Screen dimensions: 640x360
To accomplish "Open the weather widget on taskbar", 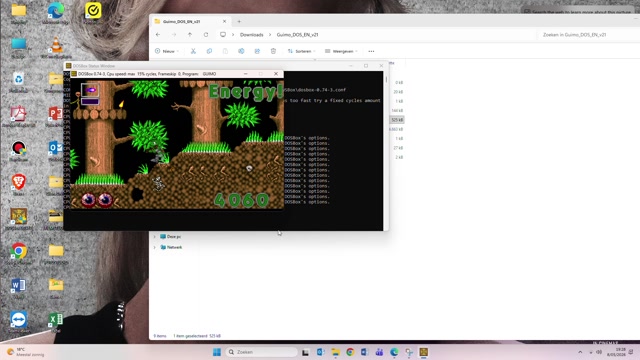I will [x=25, y=352].
